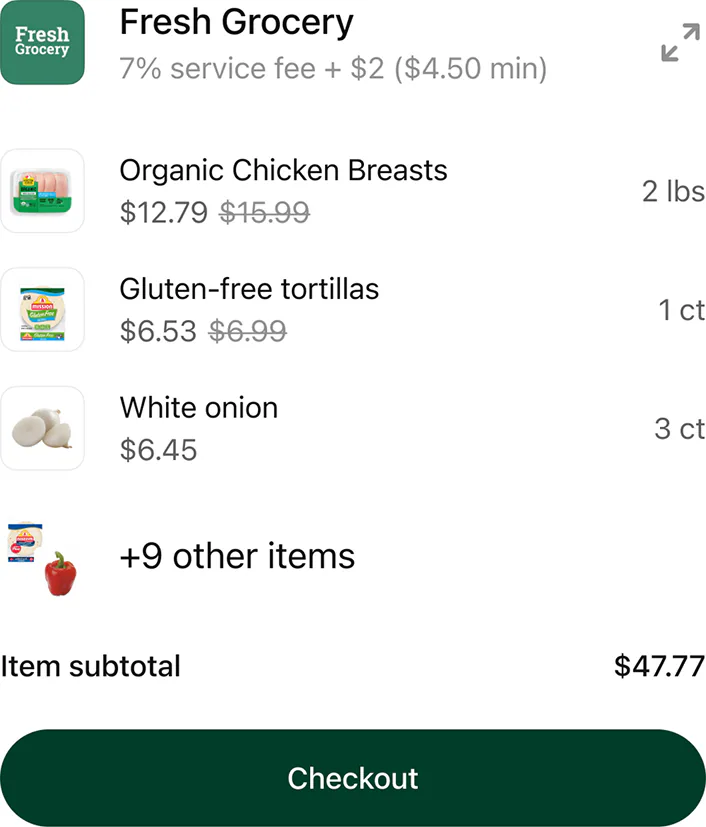Click the White onion product image

click(x=43, y=429)
